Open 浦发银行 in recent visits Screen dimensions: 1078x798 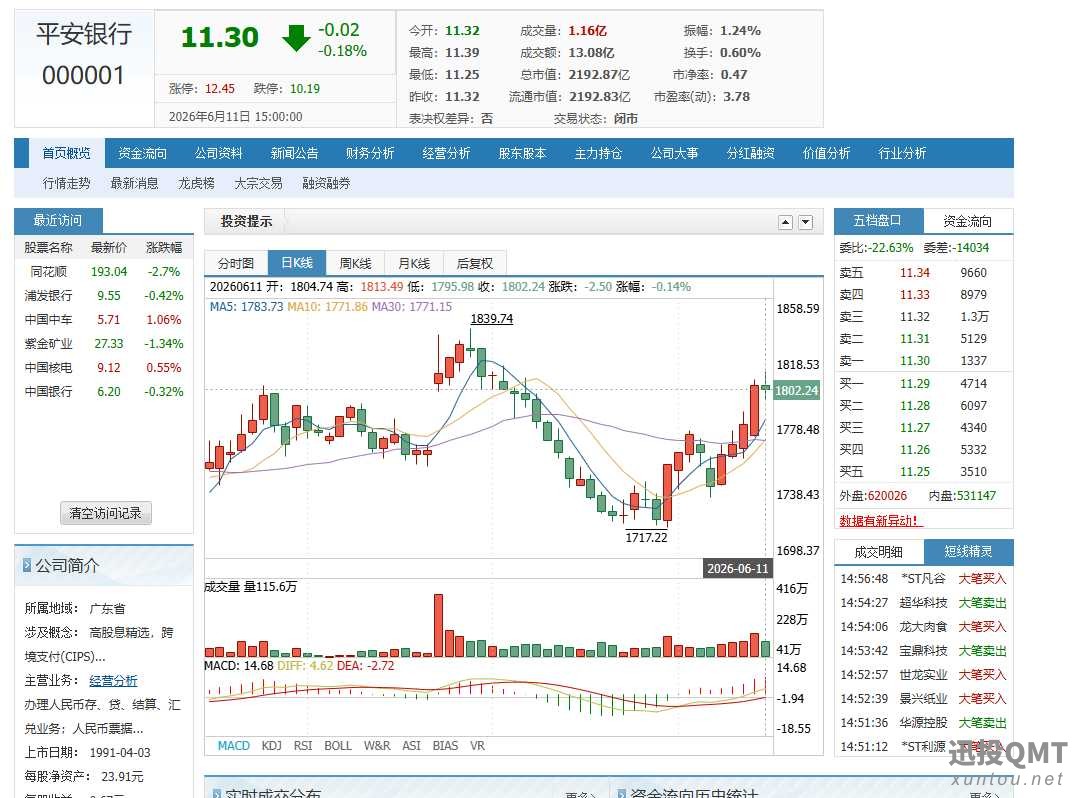48,296
